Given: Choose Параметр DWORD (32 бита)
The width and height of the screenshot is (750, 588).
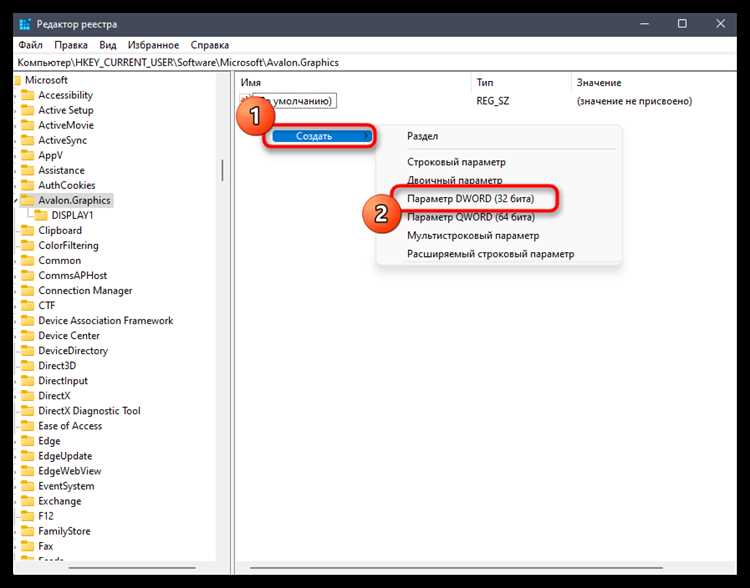Looking at the screenshot, I should (x=470, y=198).
